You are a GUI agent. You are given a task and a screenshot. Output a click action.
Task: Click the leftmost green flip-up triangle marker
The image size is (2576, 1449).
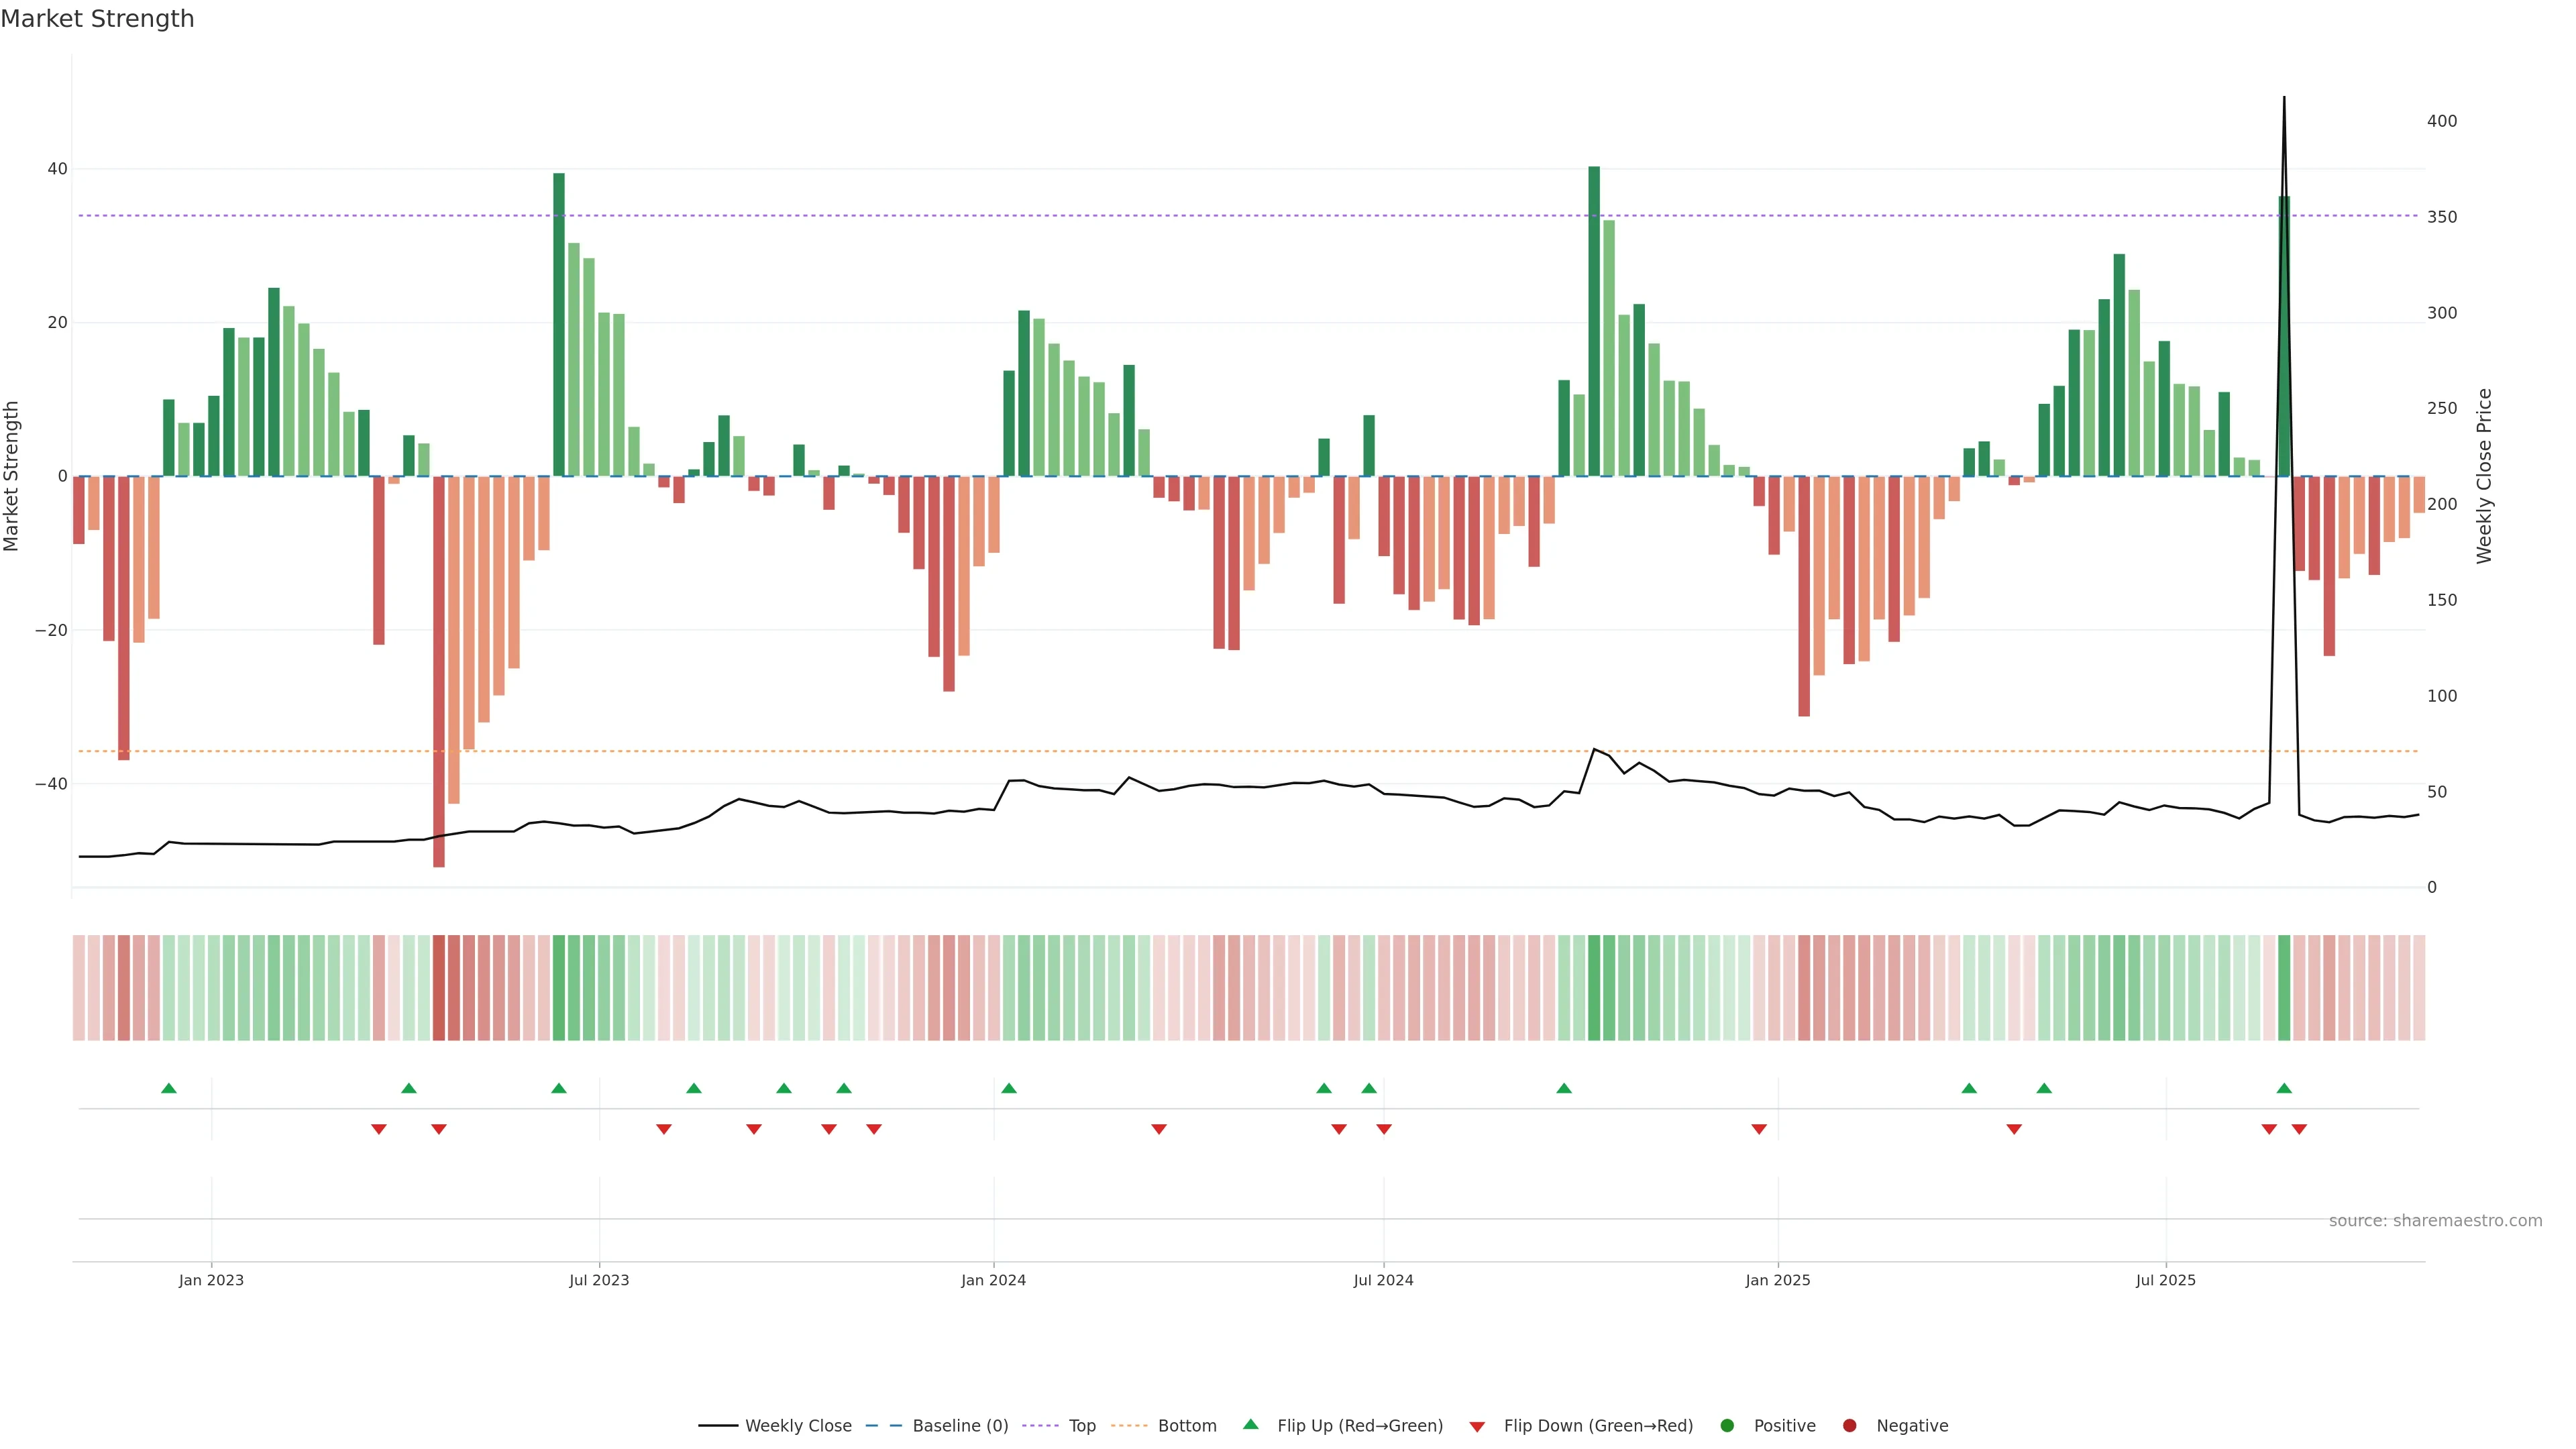pos(169,1088)
